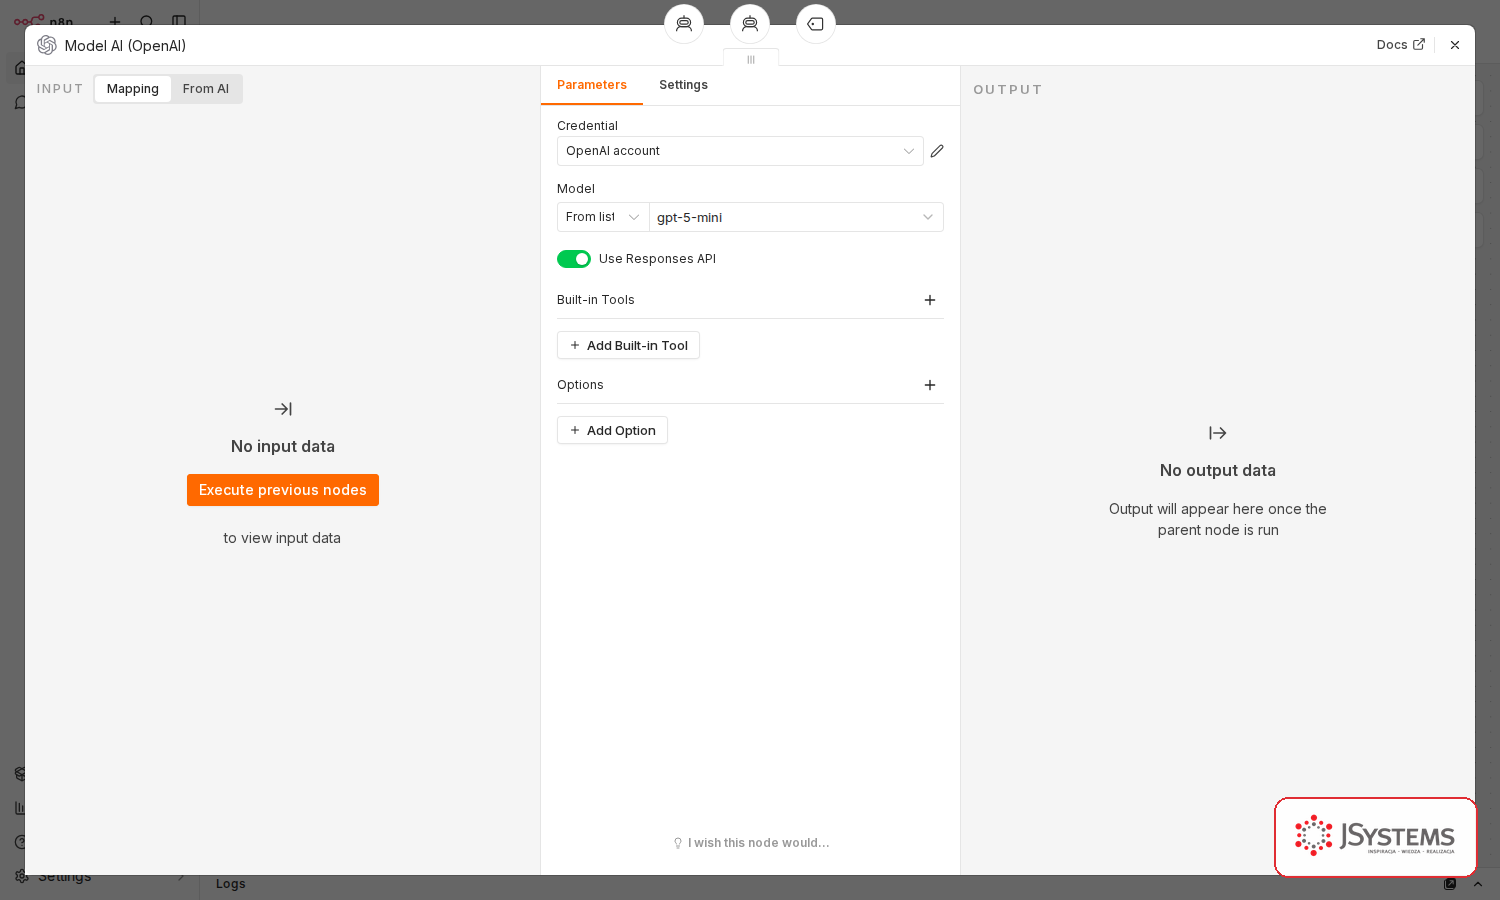Click the panel drag handle below node icons
Viewport: 1500px width, 900px height.
(x=751, y=60)
